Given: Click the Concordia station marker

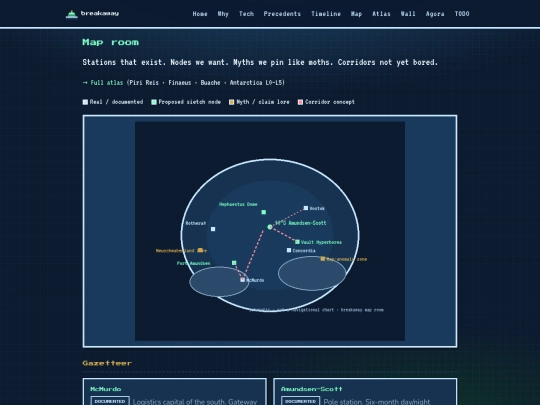Looking at the screenshot, I should 289,250.
